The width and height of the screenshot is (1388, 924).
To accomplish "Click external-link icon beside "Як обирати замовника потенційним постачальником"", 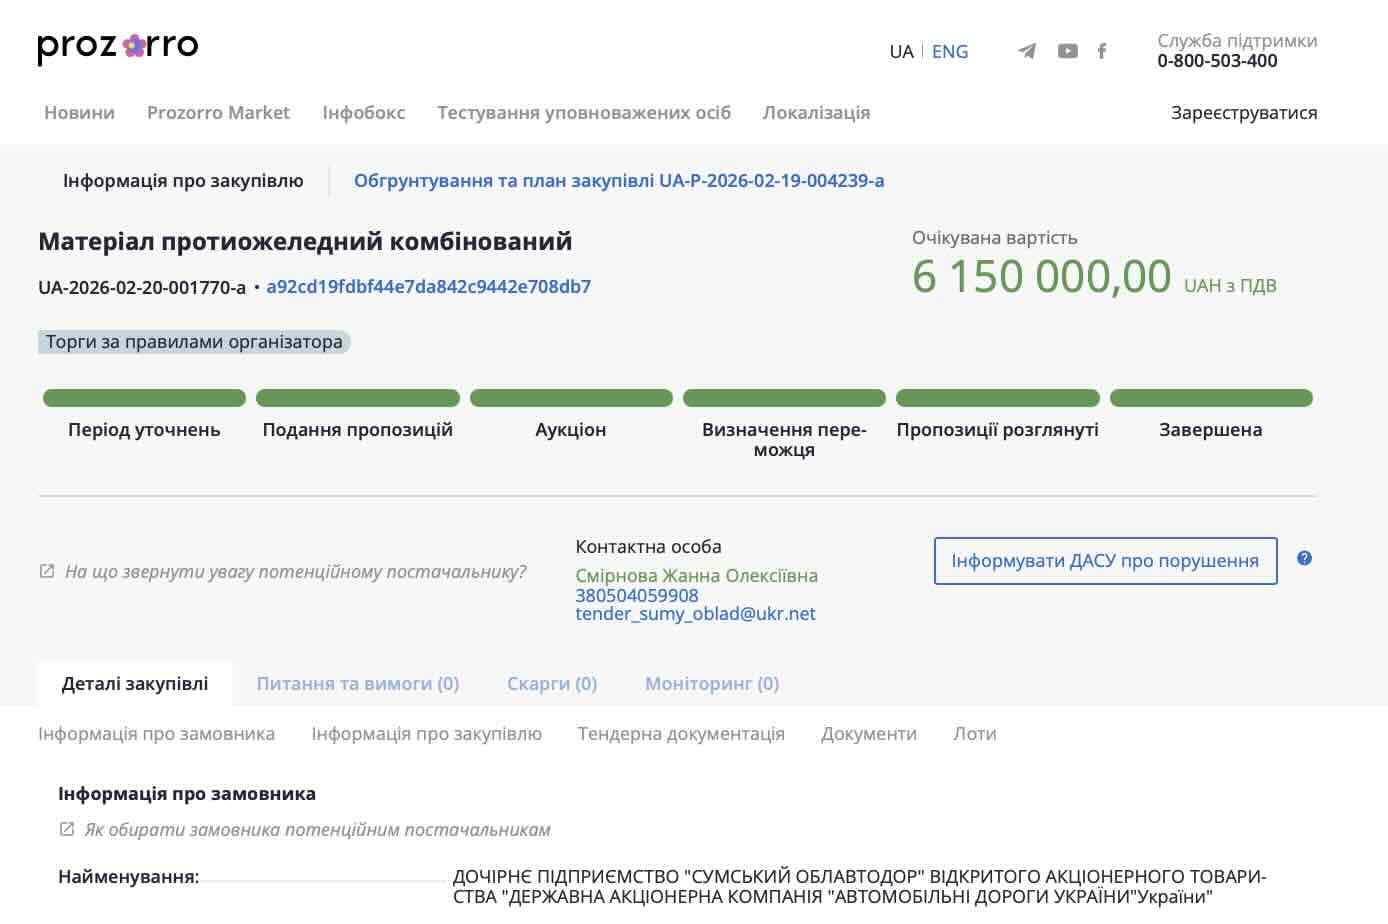I will pos(66,828).
